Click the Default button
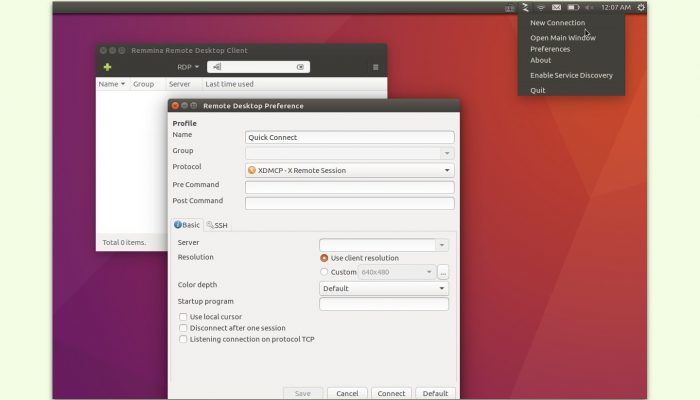Screen dimensions: 700x400 (435, 393)
